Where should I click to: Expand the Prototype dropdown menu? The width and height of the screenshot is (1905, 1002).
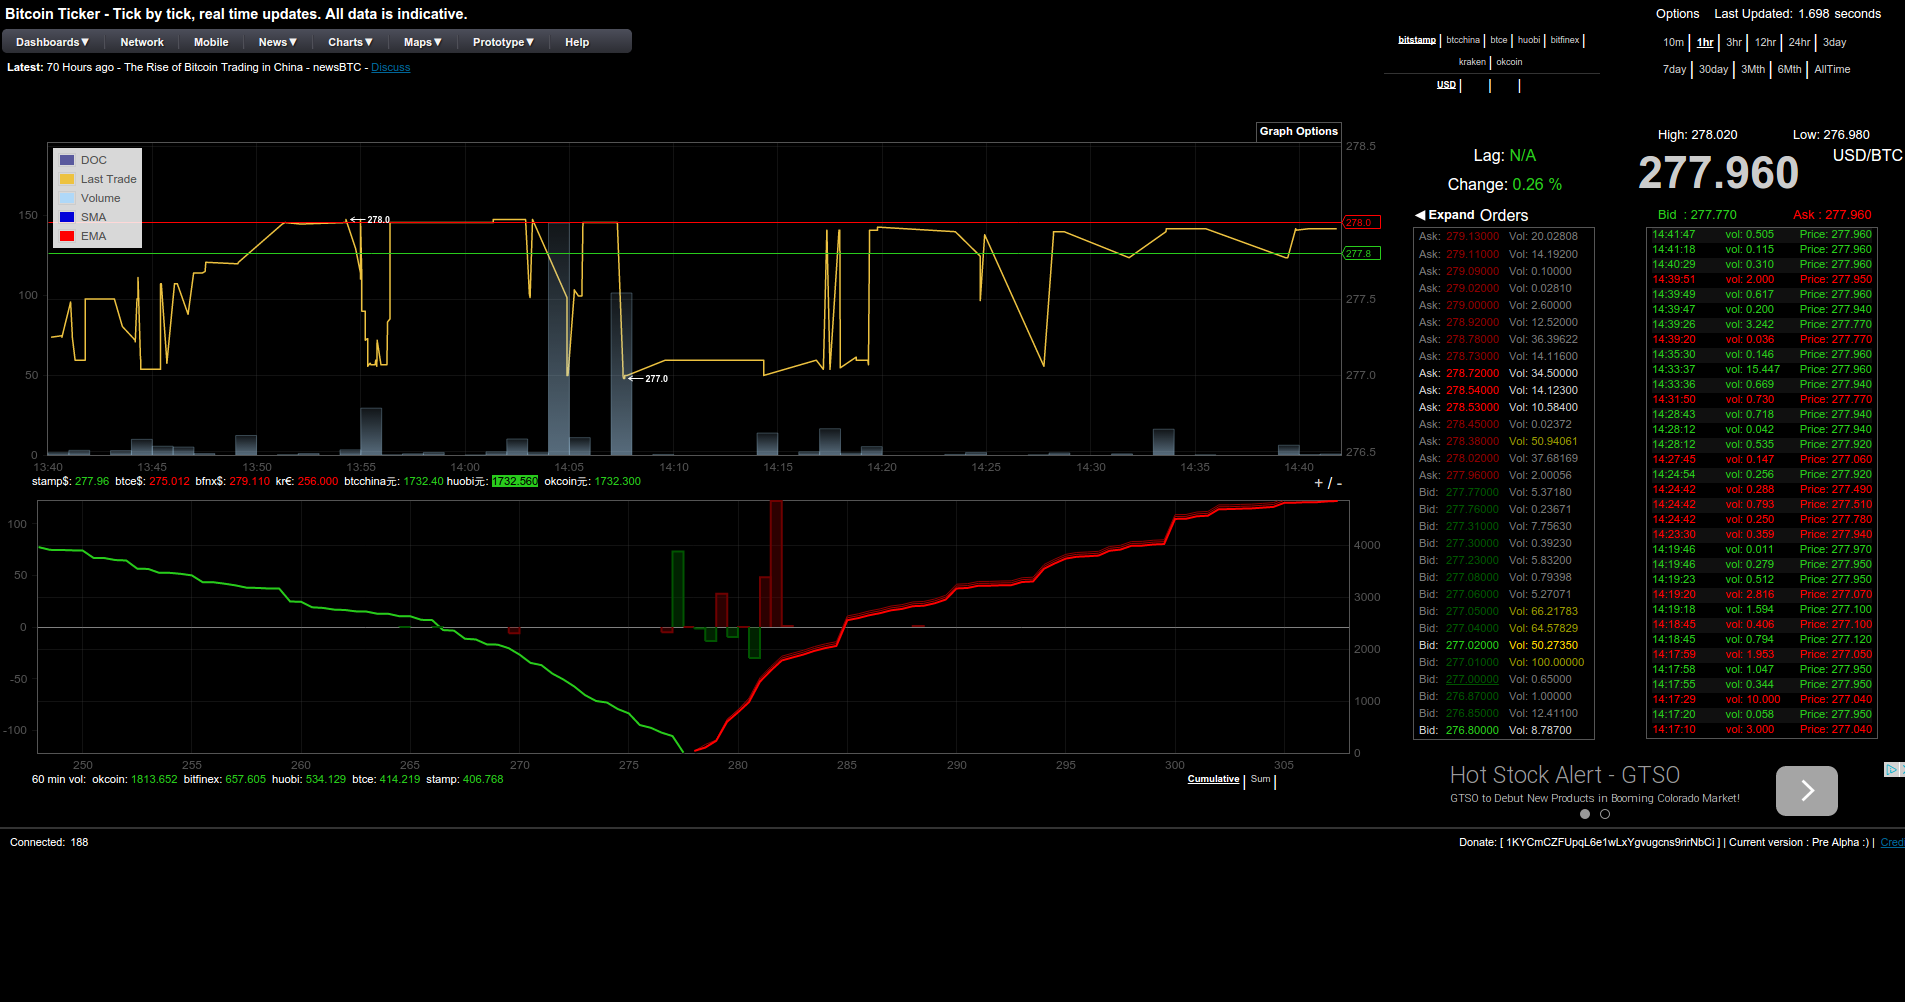[503, 42]
